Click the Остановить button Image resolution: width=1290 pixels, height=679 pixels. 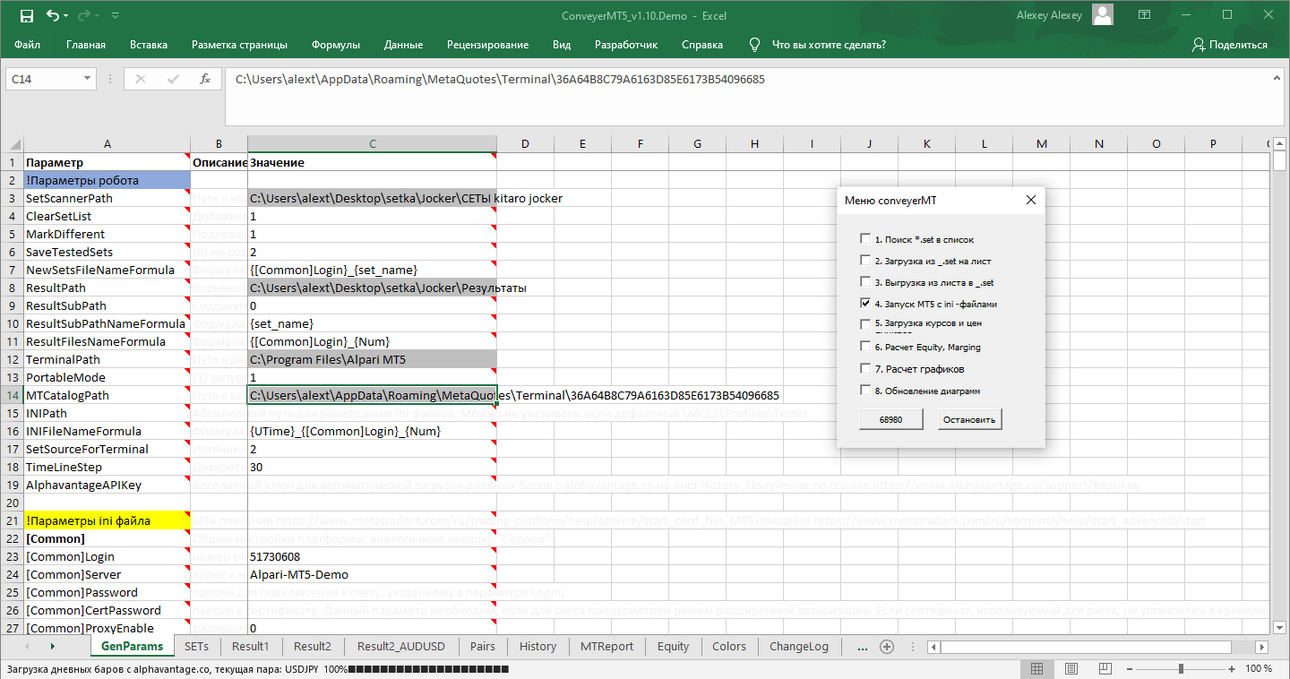[x=970, y=420]
